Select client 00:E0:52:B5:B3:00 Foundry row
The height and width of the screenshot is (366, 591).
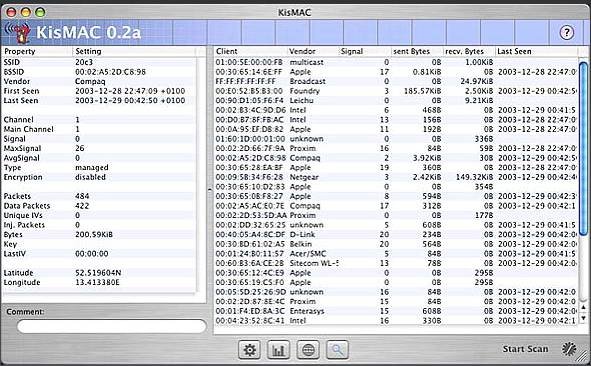tap(396, 91)
